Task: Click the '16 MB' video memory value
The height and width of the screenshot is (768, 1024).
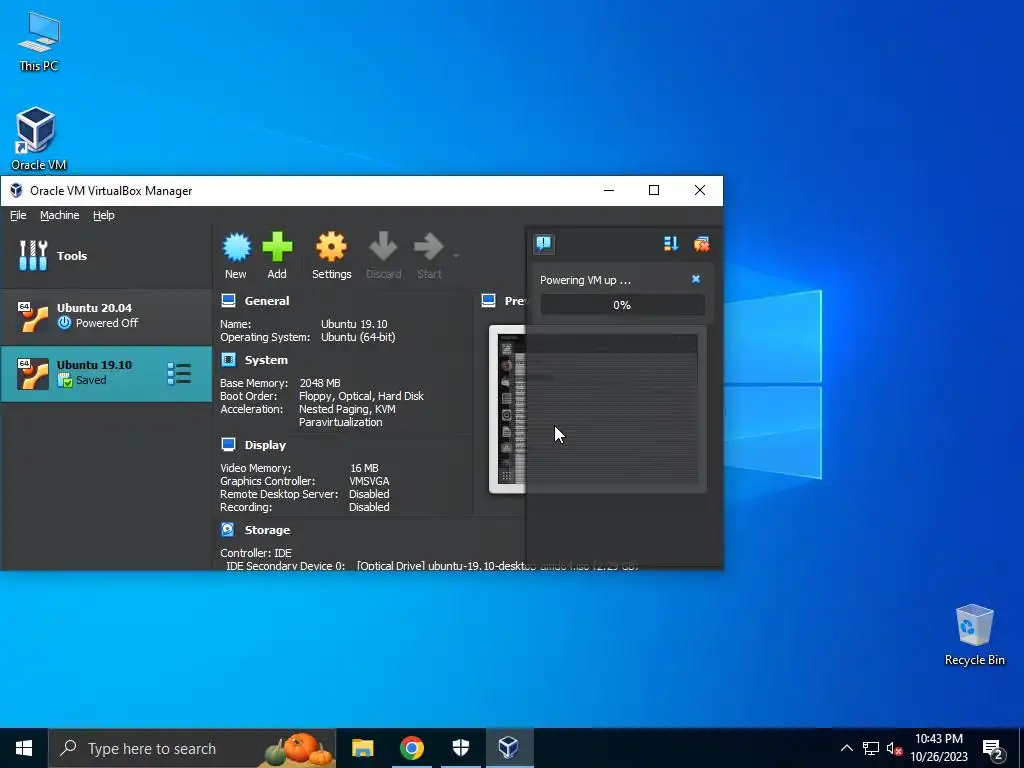Action: click(x=364, y=468)
